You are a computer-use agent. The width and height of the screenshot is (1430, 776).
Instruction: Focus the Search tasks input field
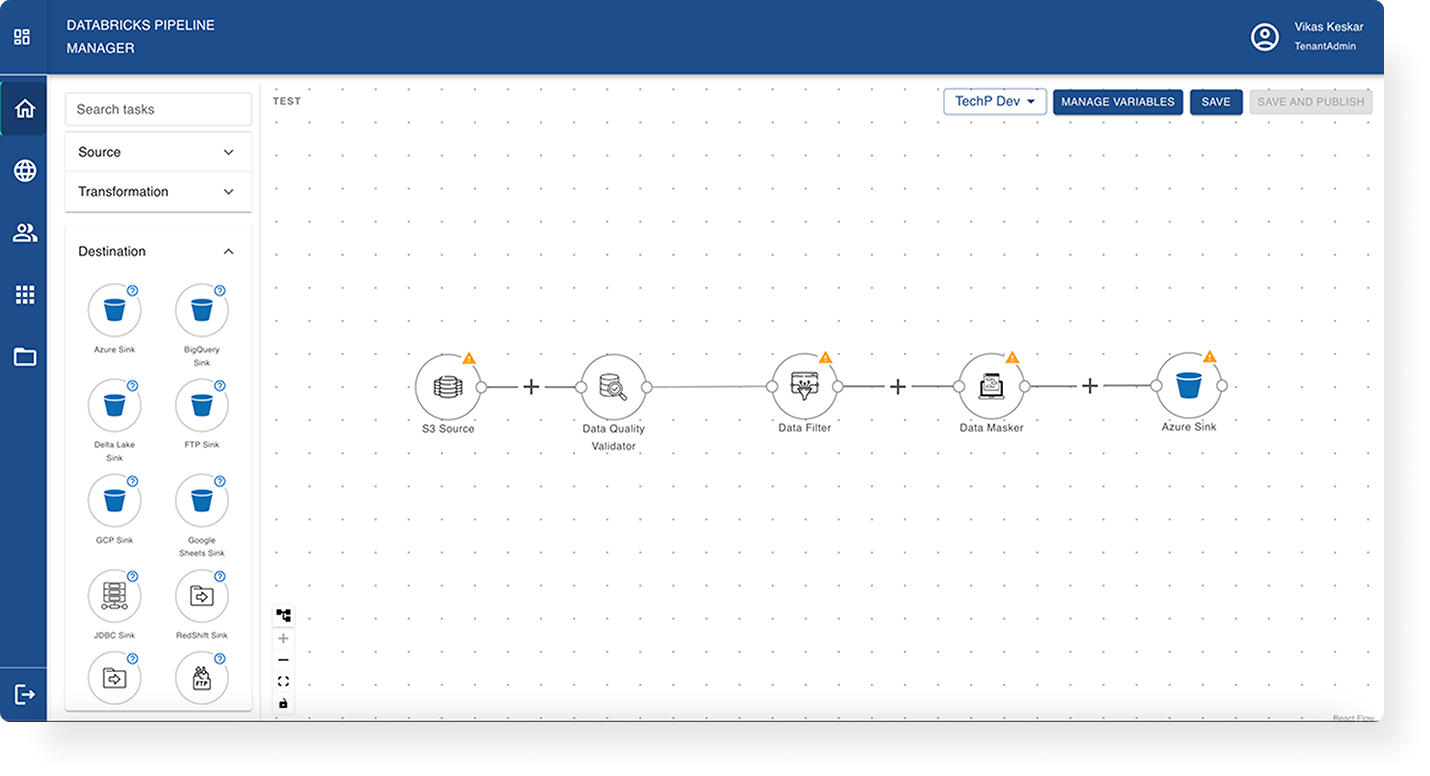click(158, 109)
